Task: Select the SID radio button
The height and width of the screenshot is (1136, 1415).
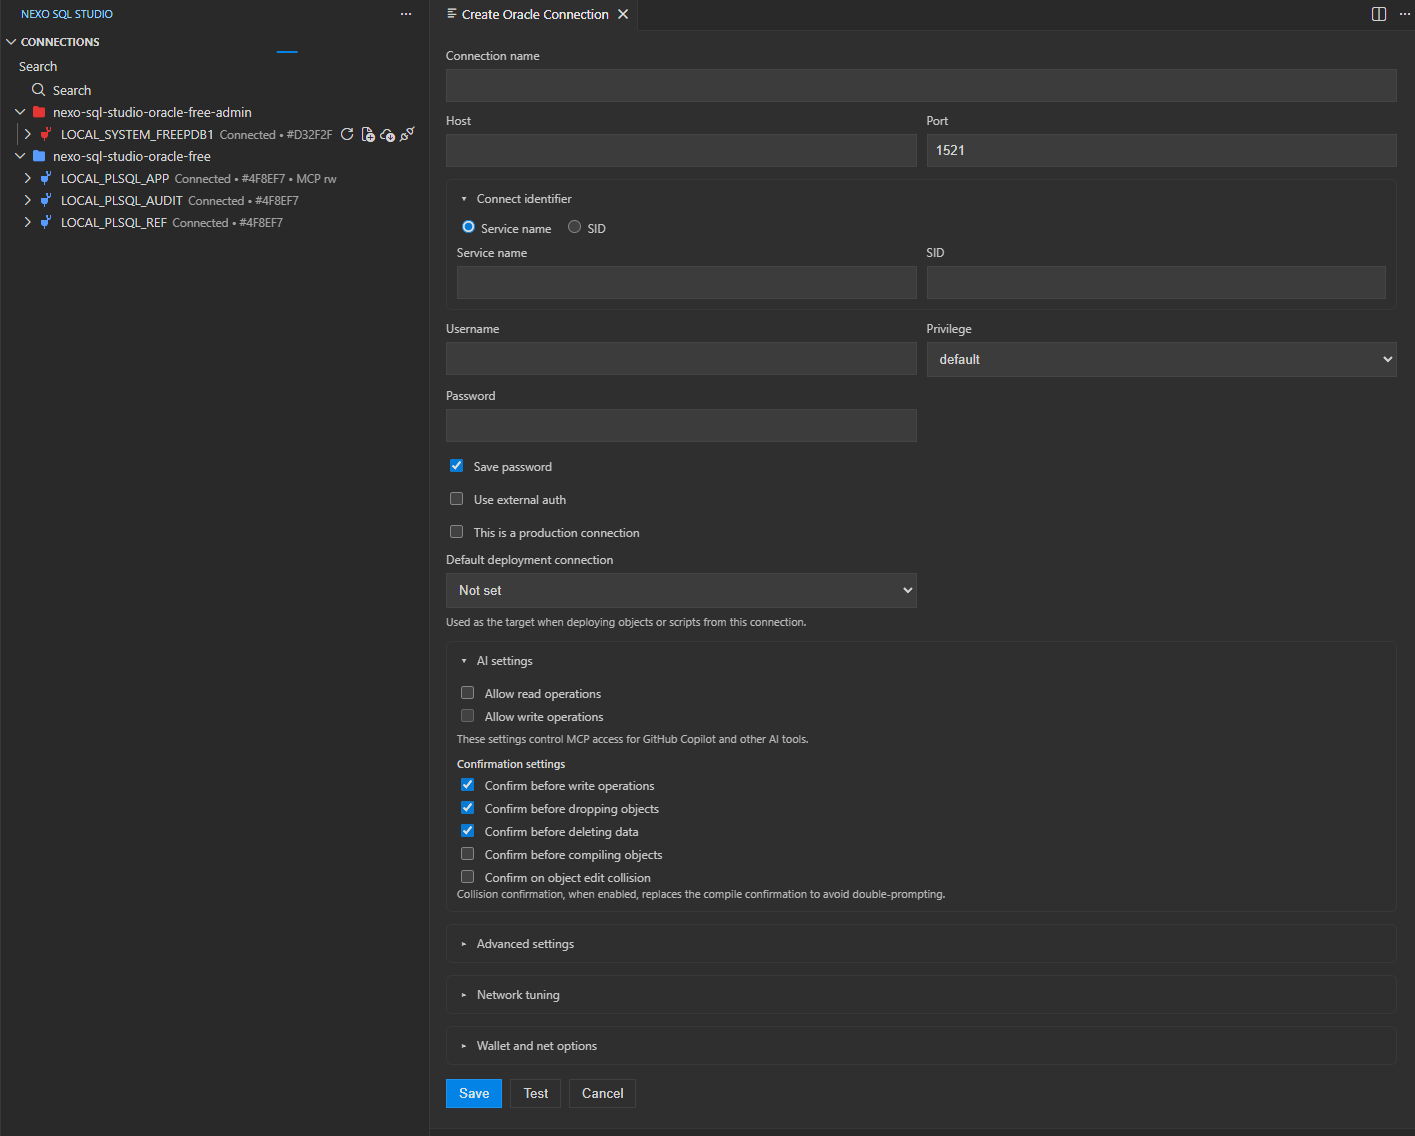Action: (x=574, y=227)
